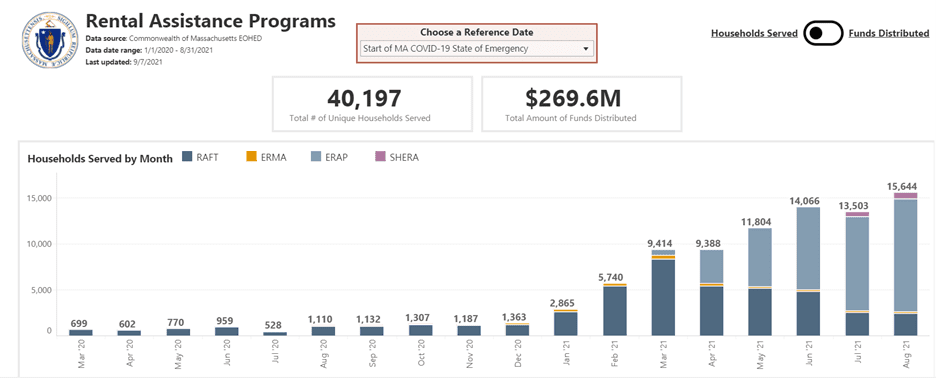Image resolution: width=936 pixels, height=378 pixels.
Task: Select the RAFT legend color swatch
Action: tap(186, 157)
